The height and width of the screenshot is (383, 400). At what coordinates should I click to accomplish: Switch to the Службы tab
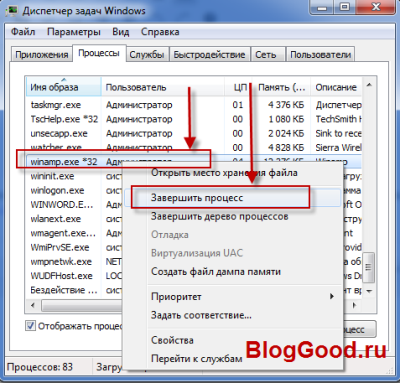[x=147, y=54]
